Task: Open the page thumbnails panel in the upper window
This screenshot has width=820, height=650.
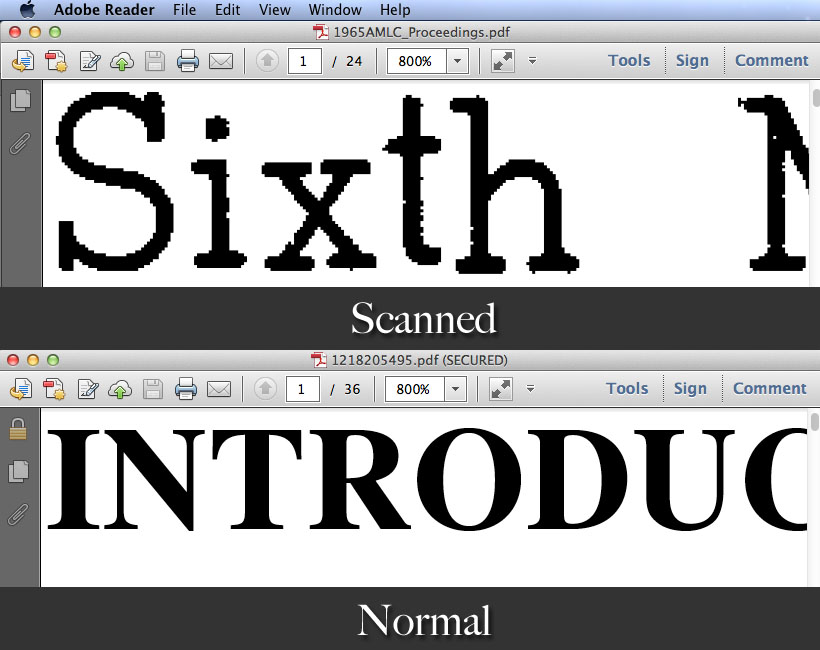Action: tap(20, 100)
